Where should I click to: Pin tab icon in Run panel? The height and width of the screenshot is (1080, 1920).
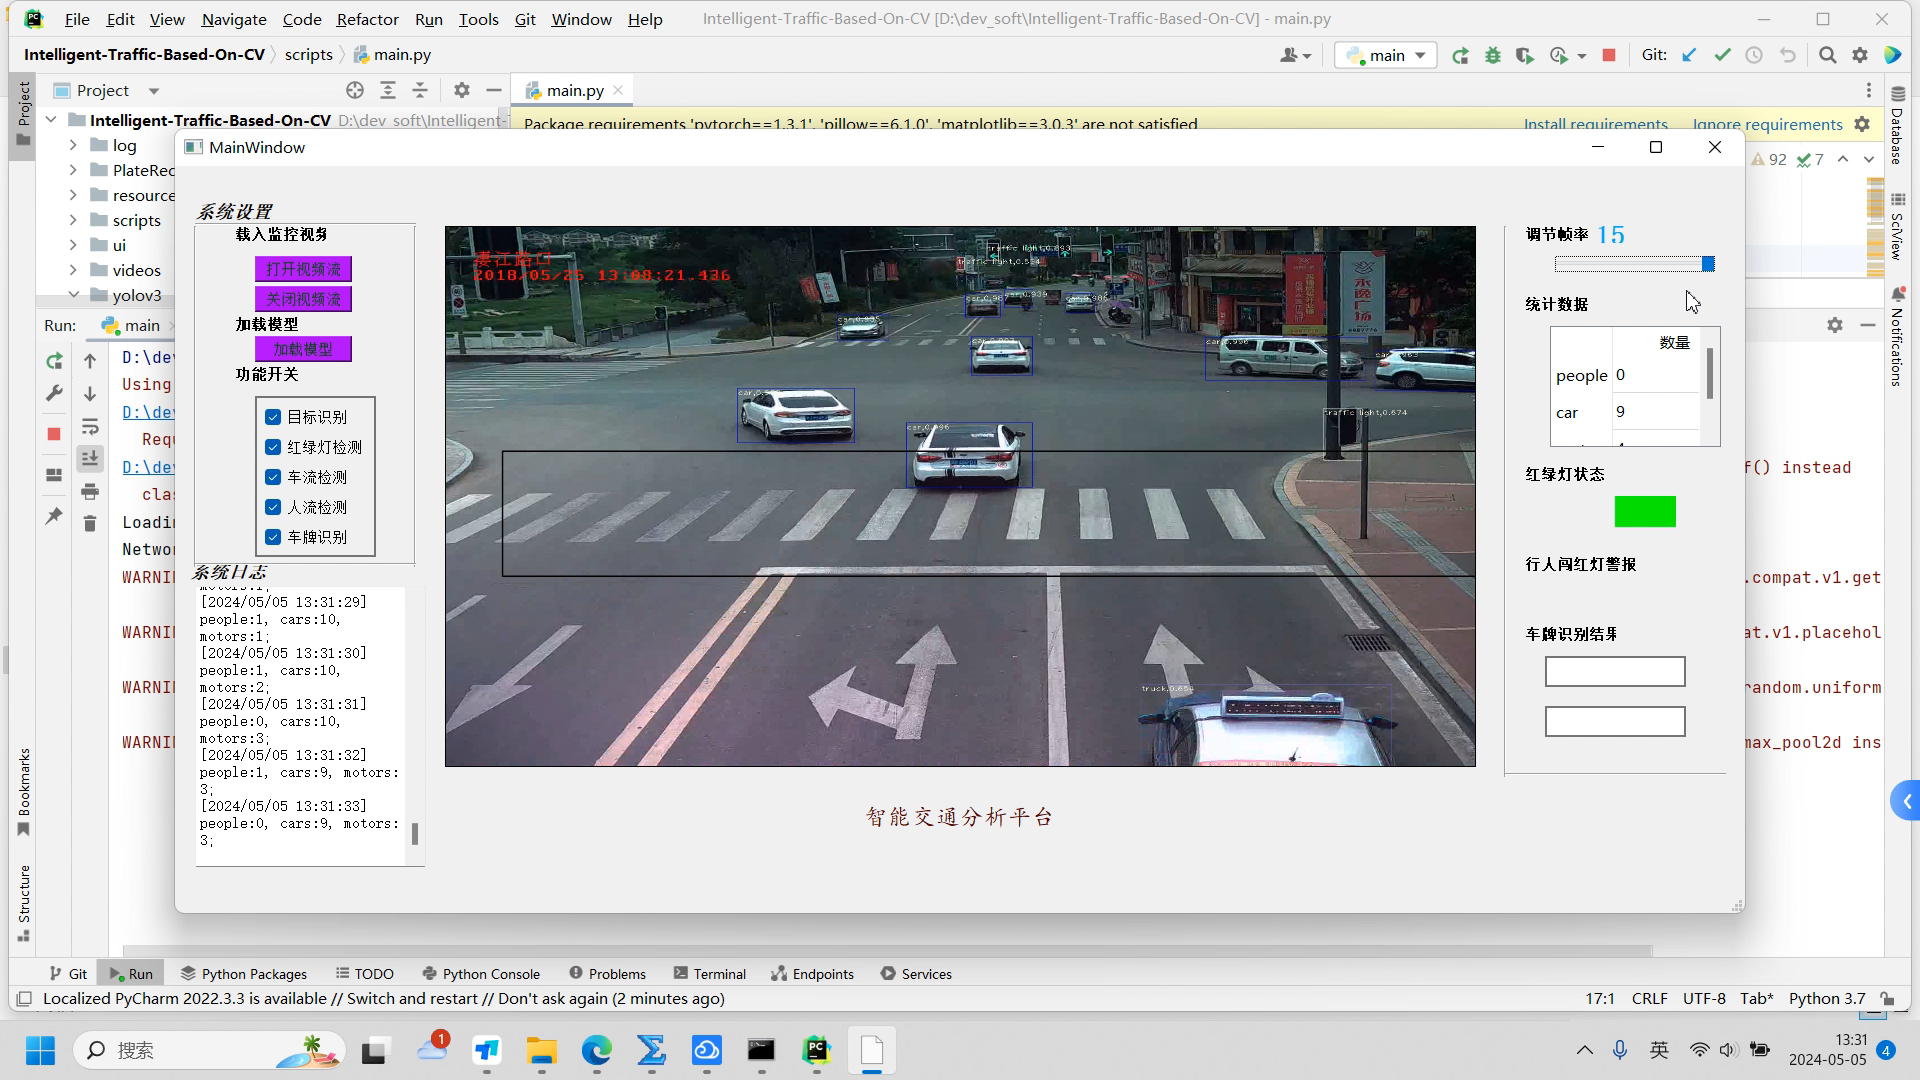pyautogui.click(x=54, y=516)
